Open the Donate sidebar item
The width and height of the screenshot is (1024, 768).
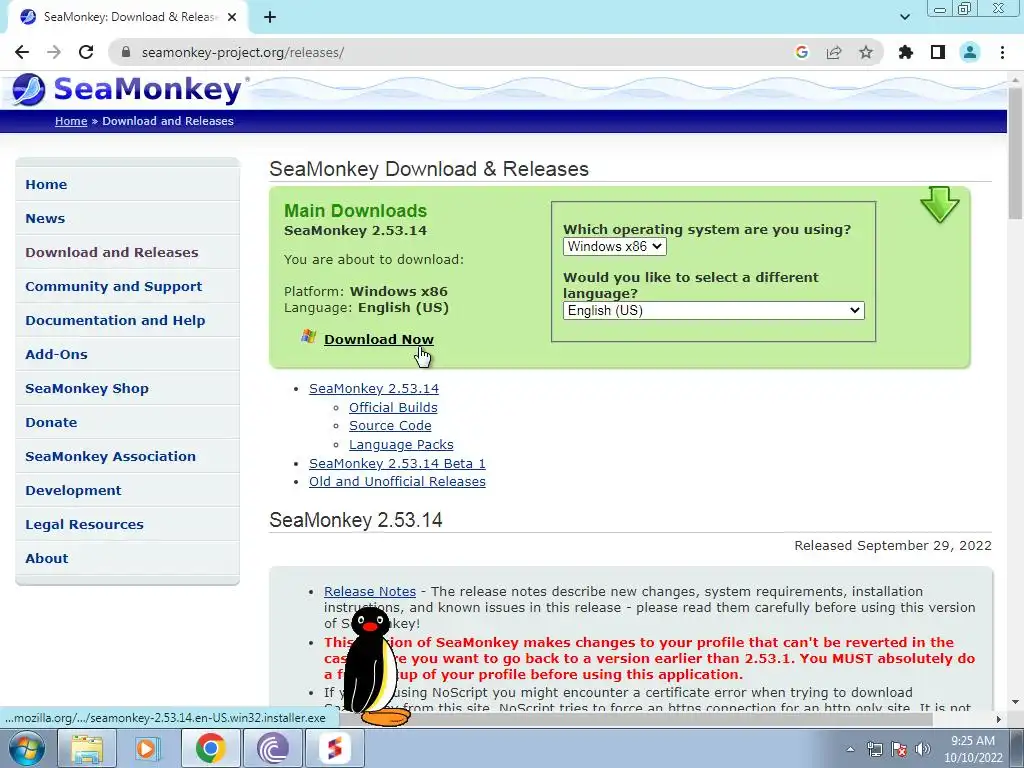click(127, 422)
